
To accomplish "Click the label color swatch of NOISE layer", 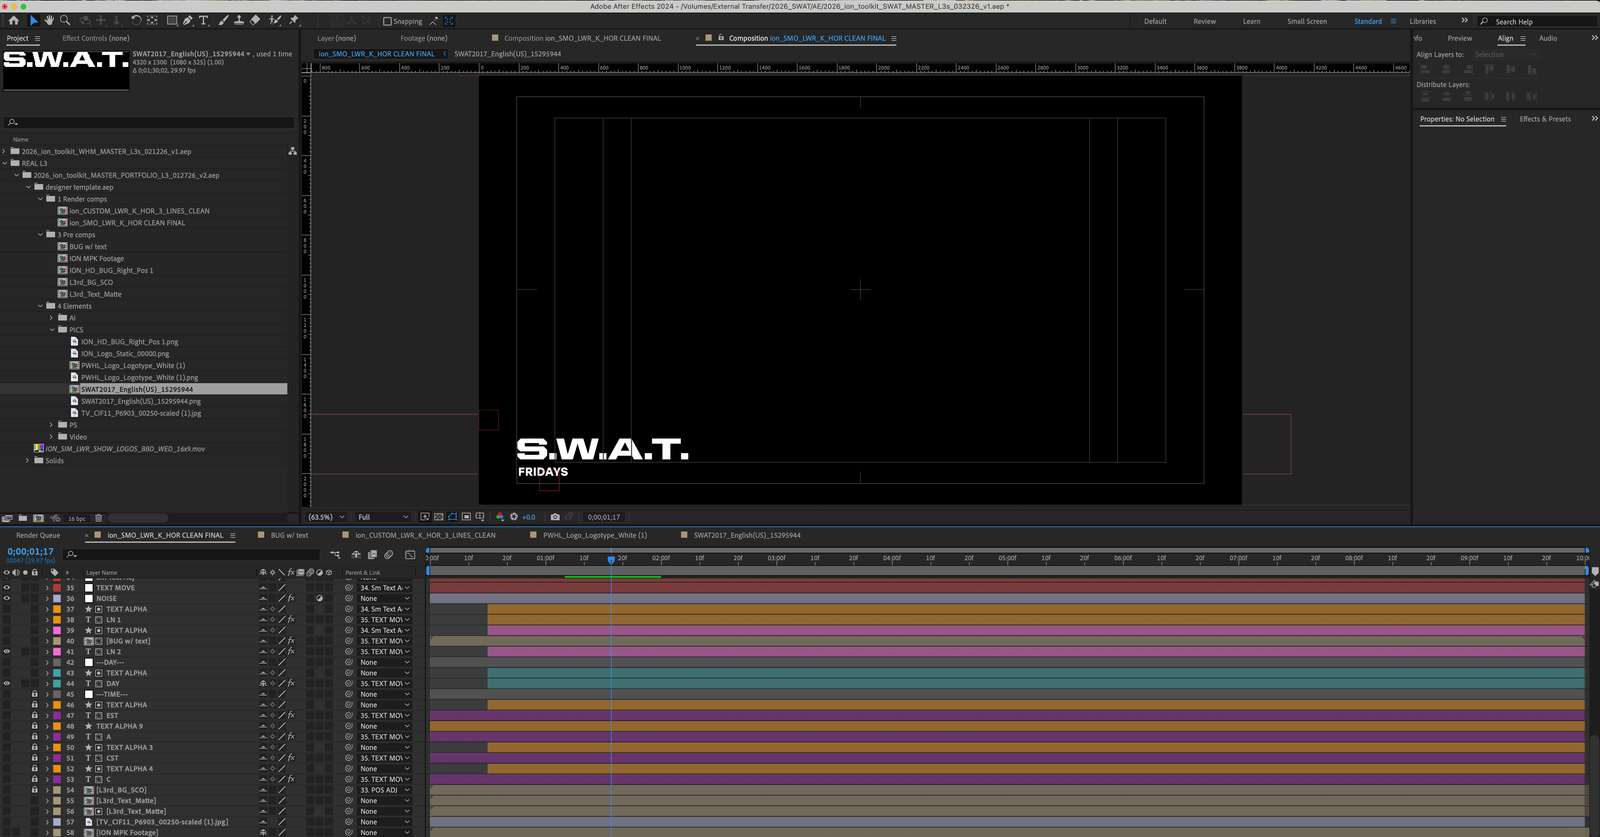I will [57, 598].
